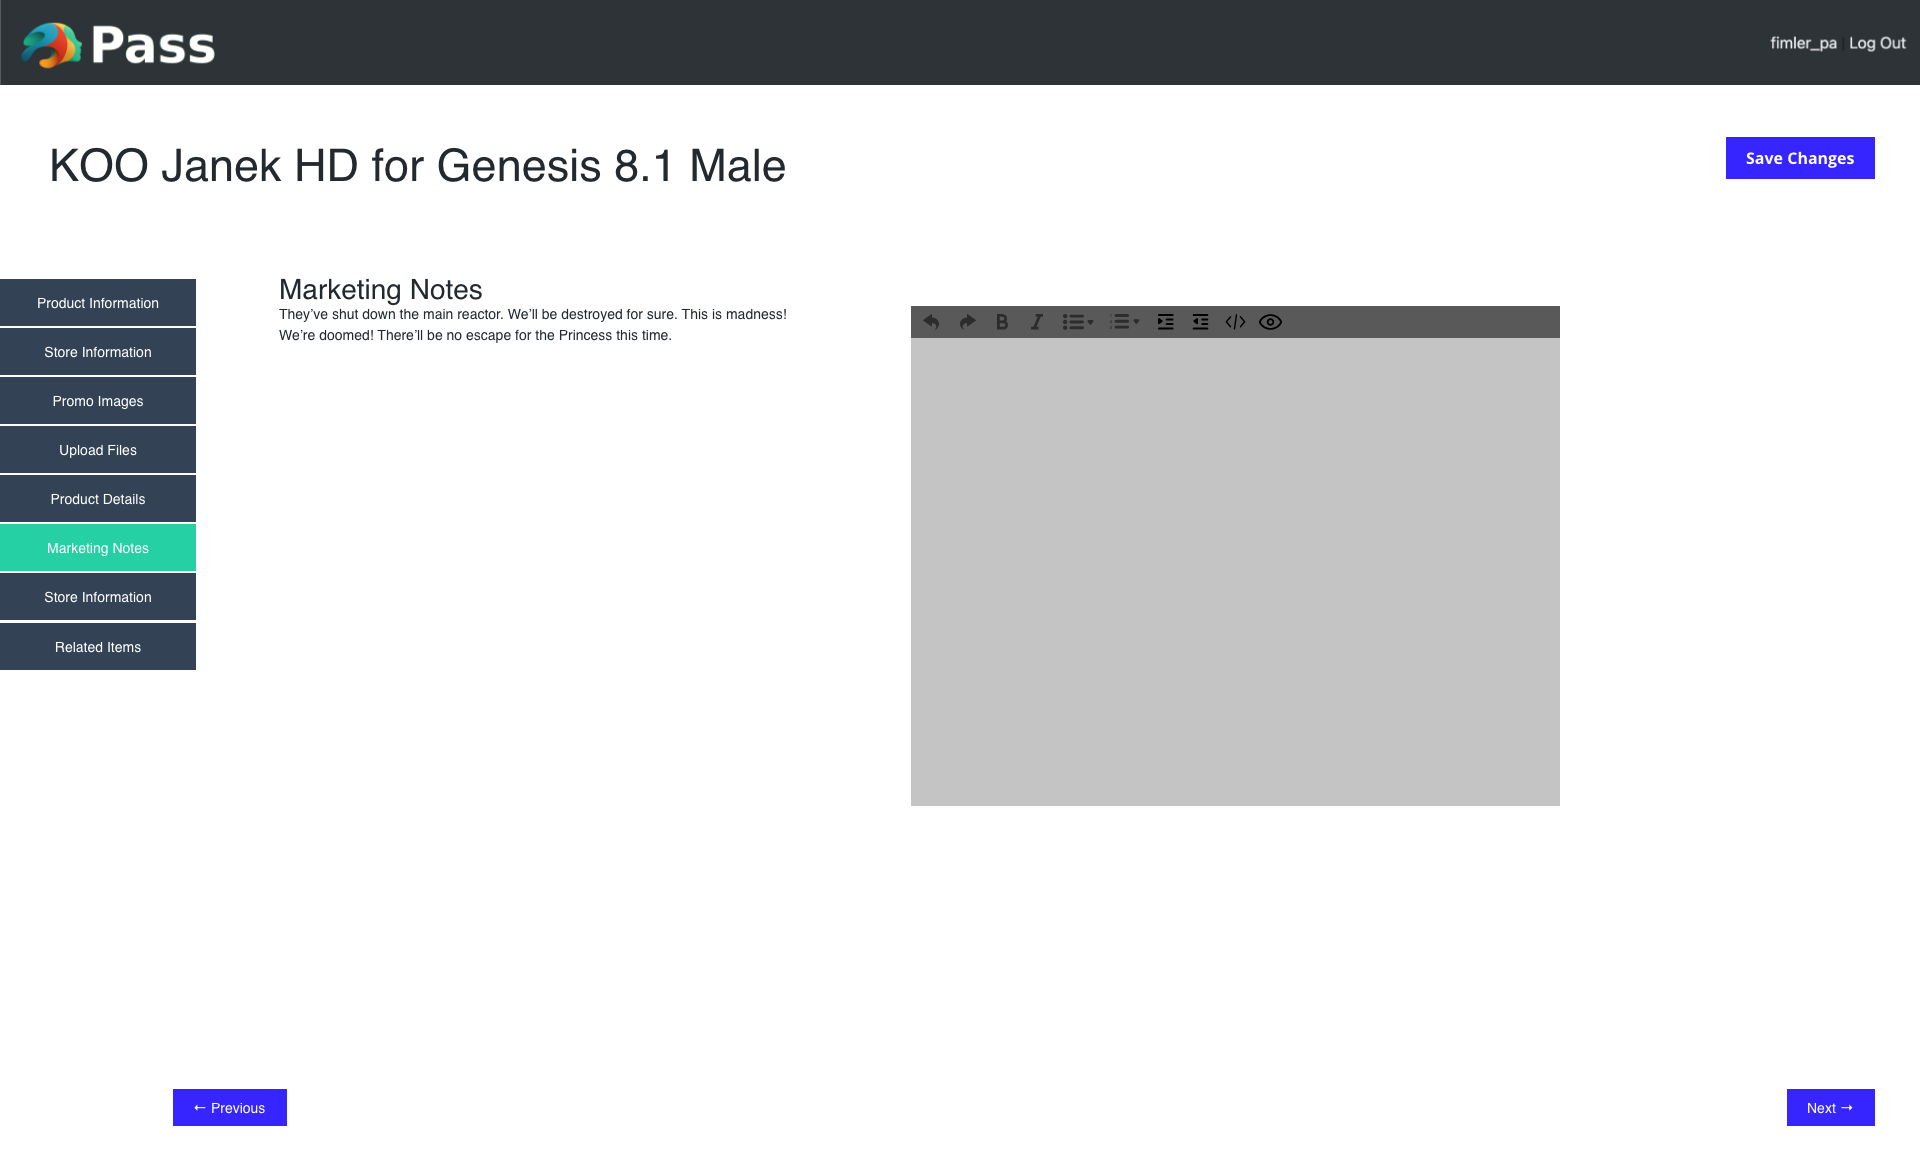Open the numbered list style dropdown

[x=1136, y=322]
